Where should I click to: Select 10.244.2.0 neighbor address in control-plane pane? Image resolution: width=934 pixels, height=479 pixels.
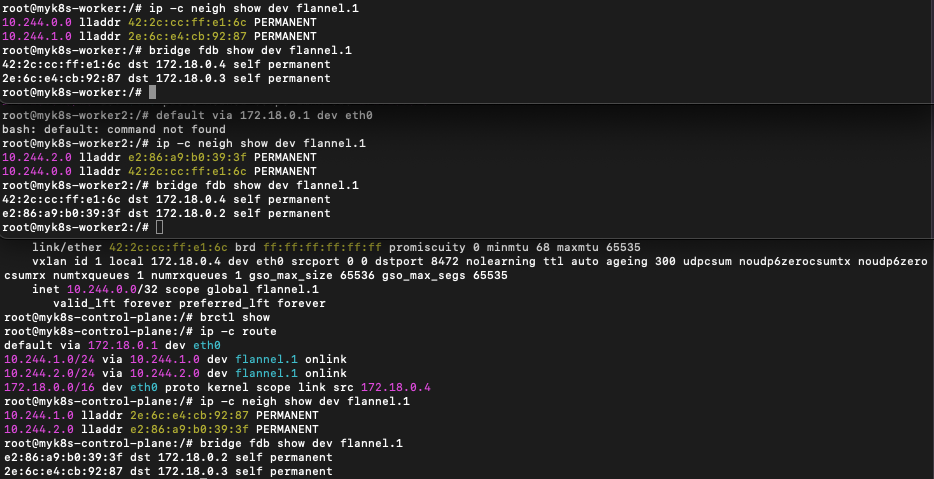39,430
